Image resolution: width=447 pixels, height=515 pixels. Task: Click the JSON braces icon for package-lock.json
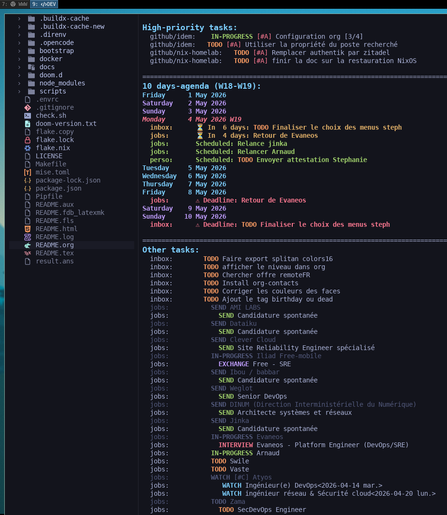point(28,180)
